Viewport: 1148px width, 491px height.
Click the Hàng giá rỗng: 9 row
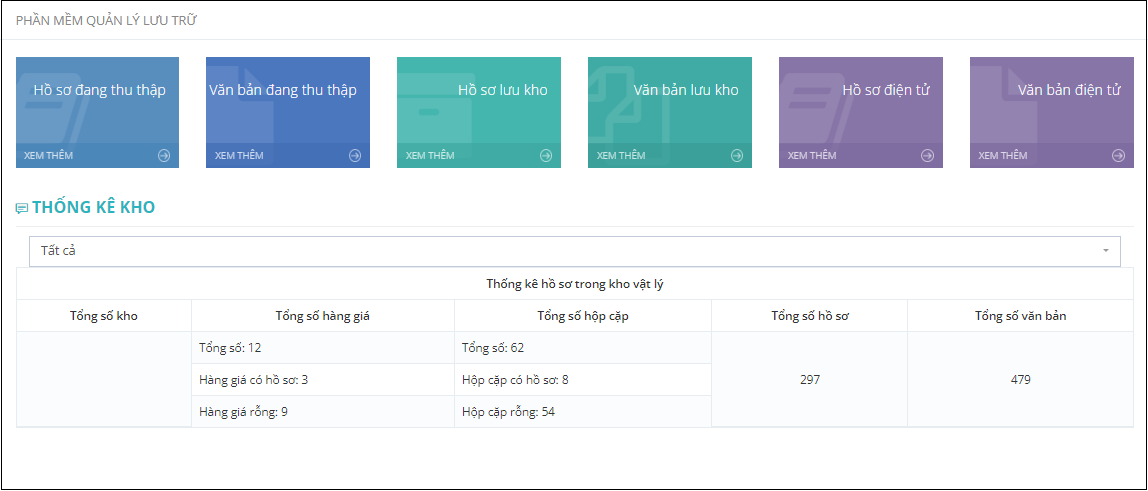pos(323,412)
